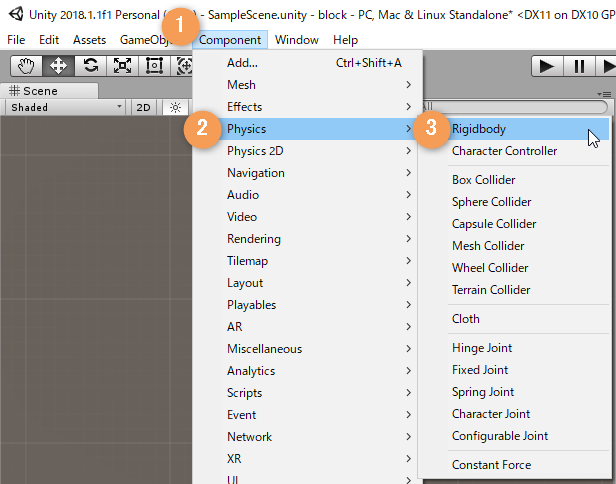Image resolution: width=616 pixels, height=484 pixels.
Task: Add a Hinge Joint component
Action: tap(514, 348)
